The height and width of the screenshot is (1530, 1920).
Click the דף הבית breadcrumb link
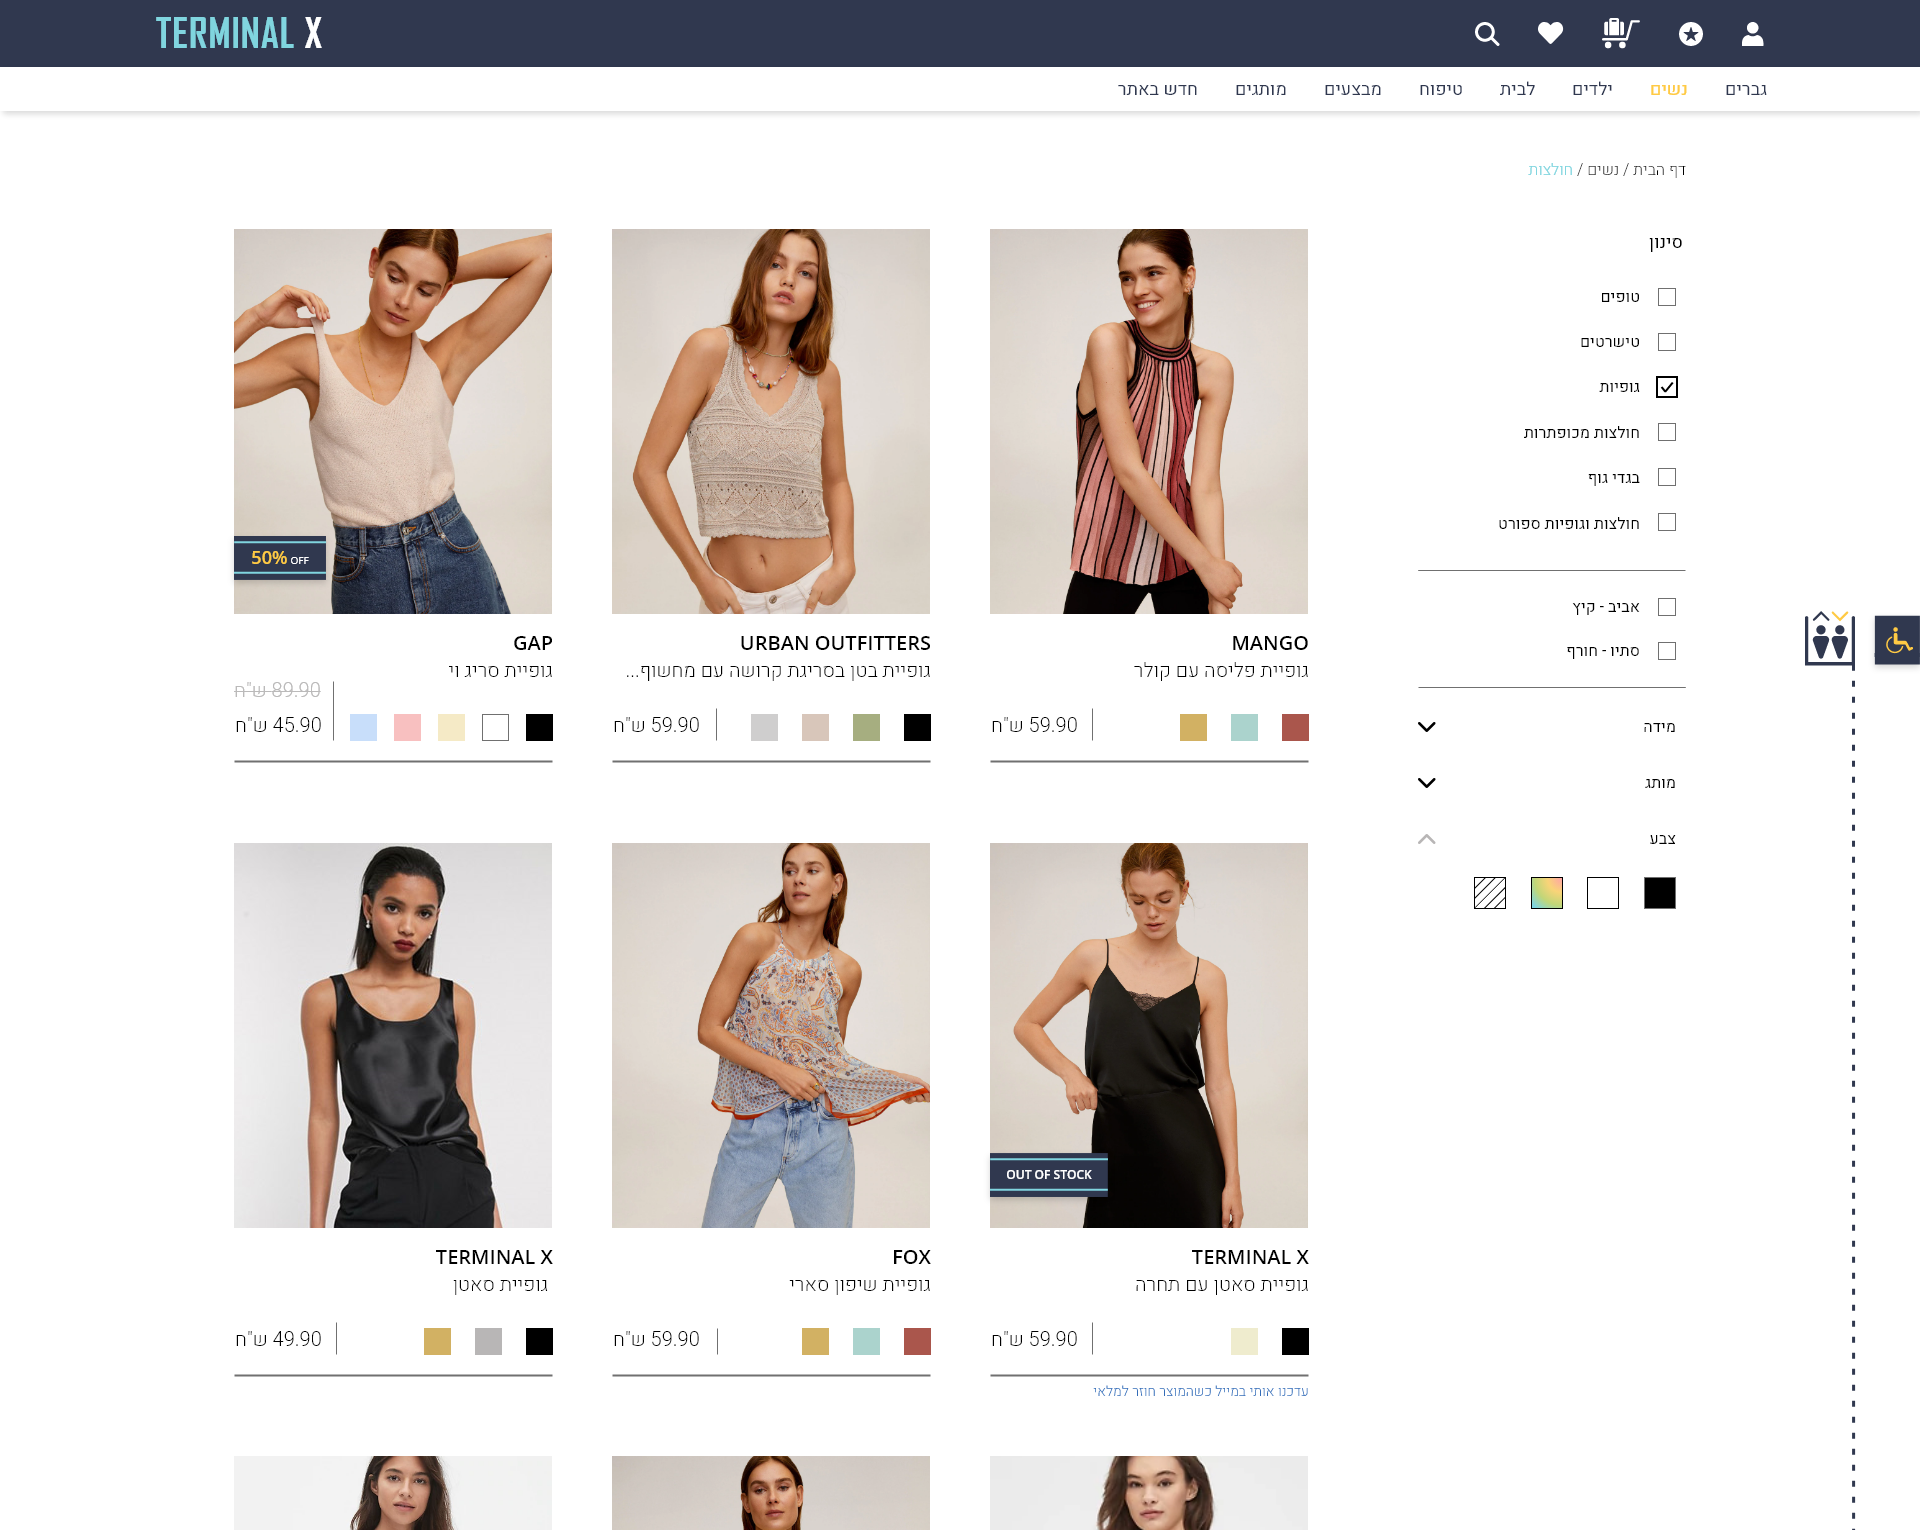1659,170
